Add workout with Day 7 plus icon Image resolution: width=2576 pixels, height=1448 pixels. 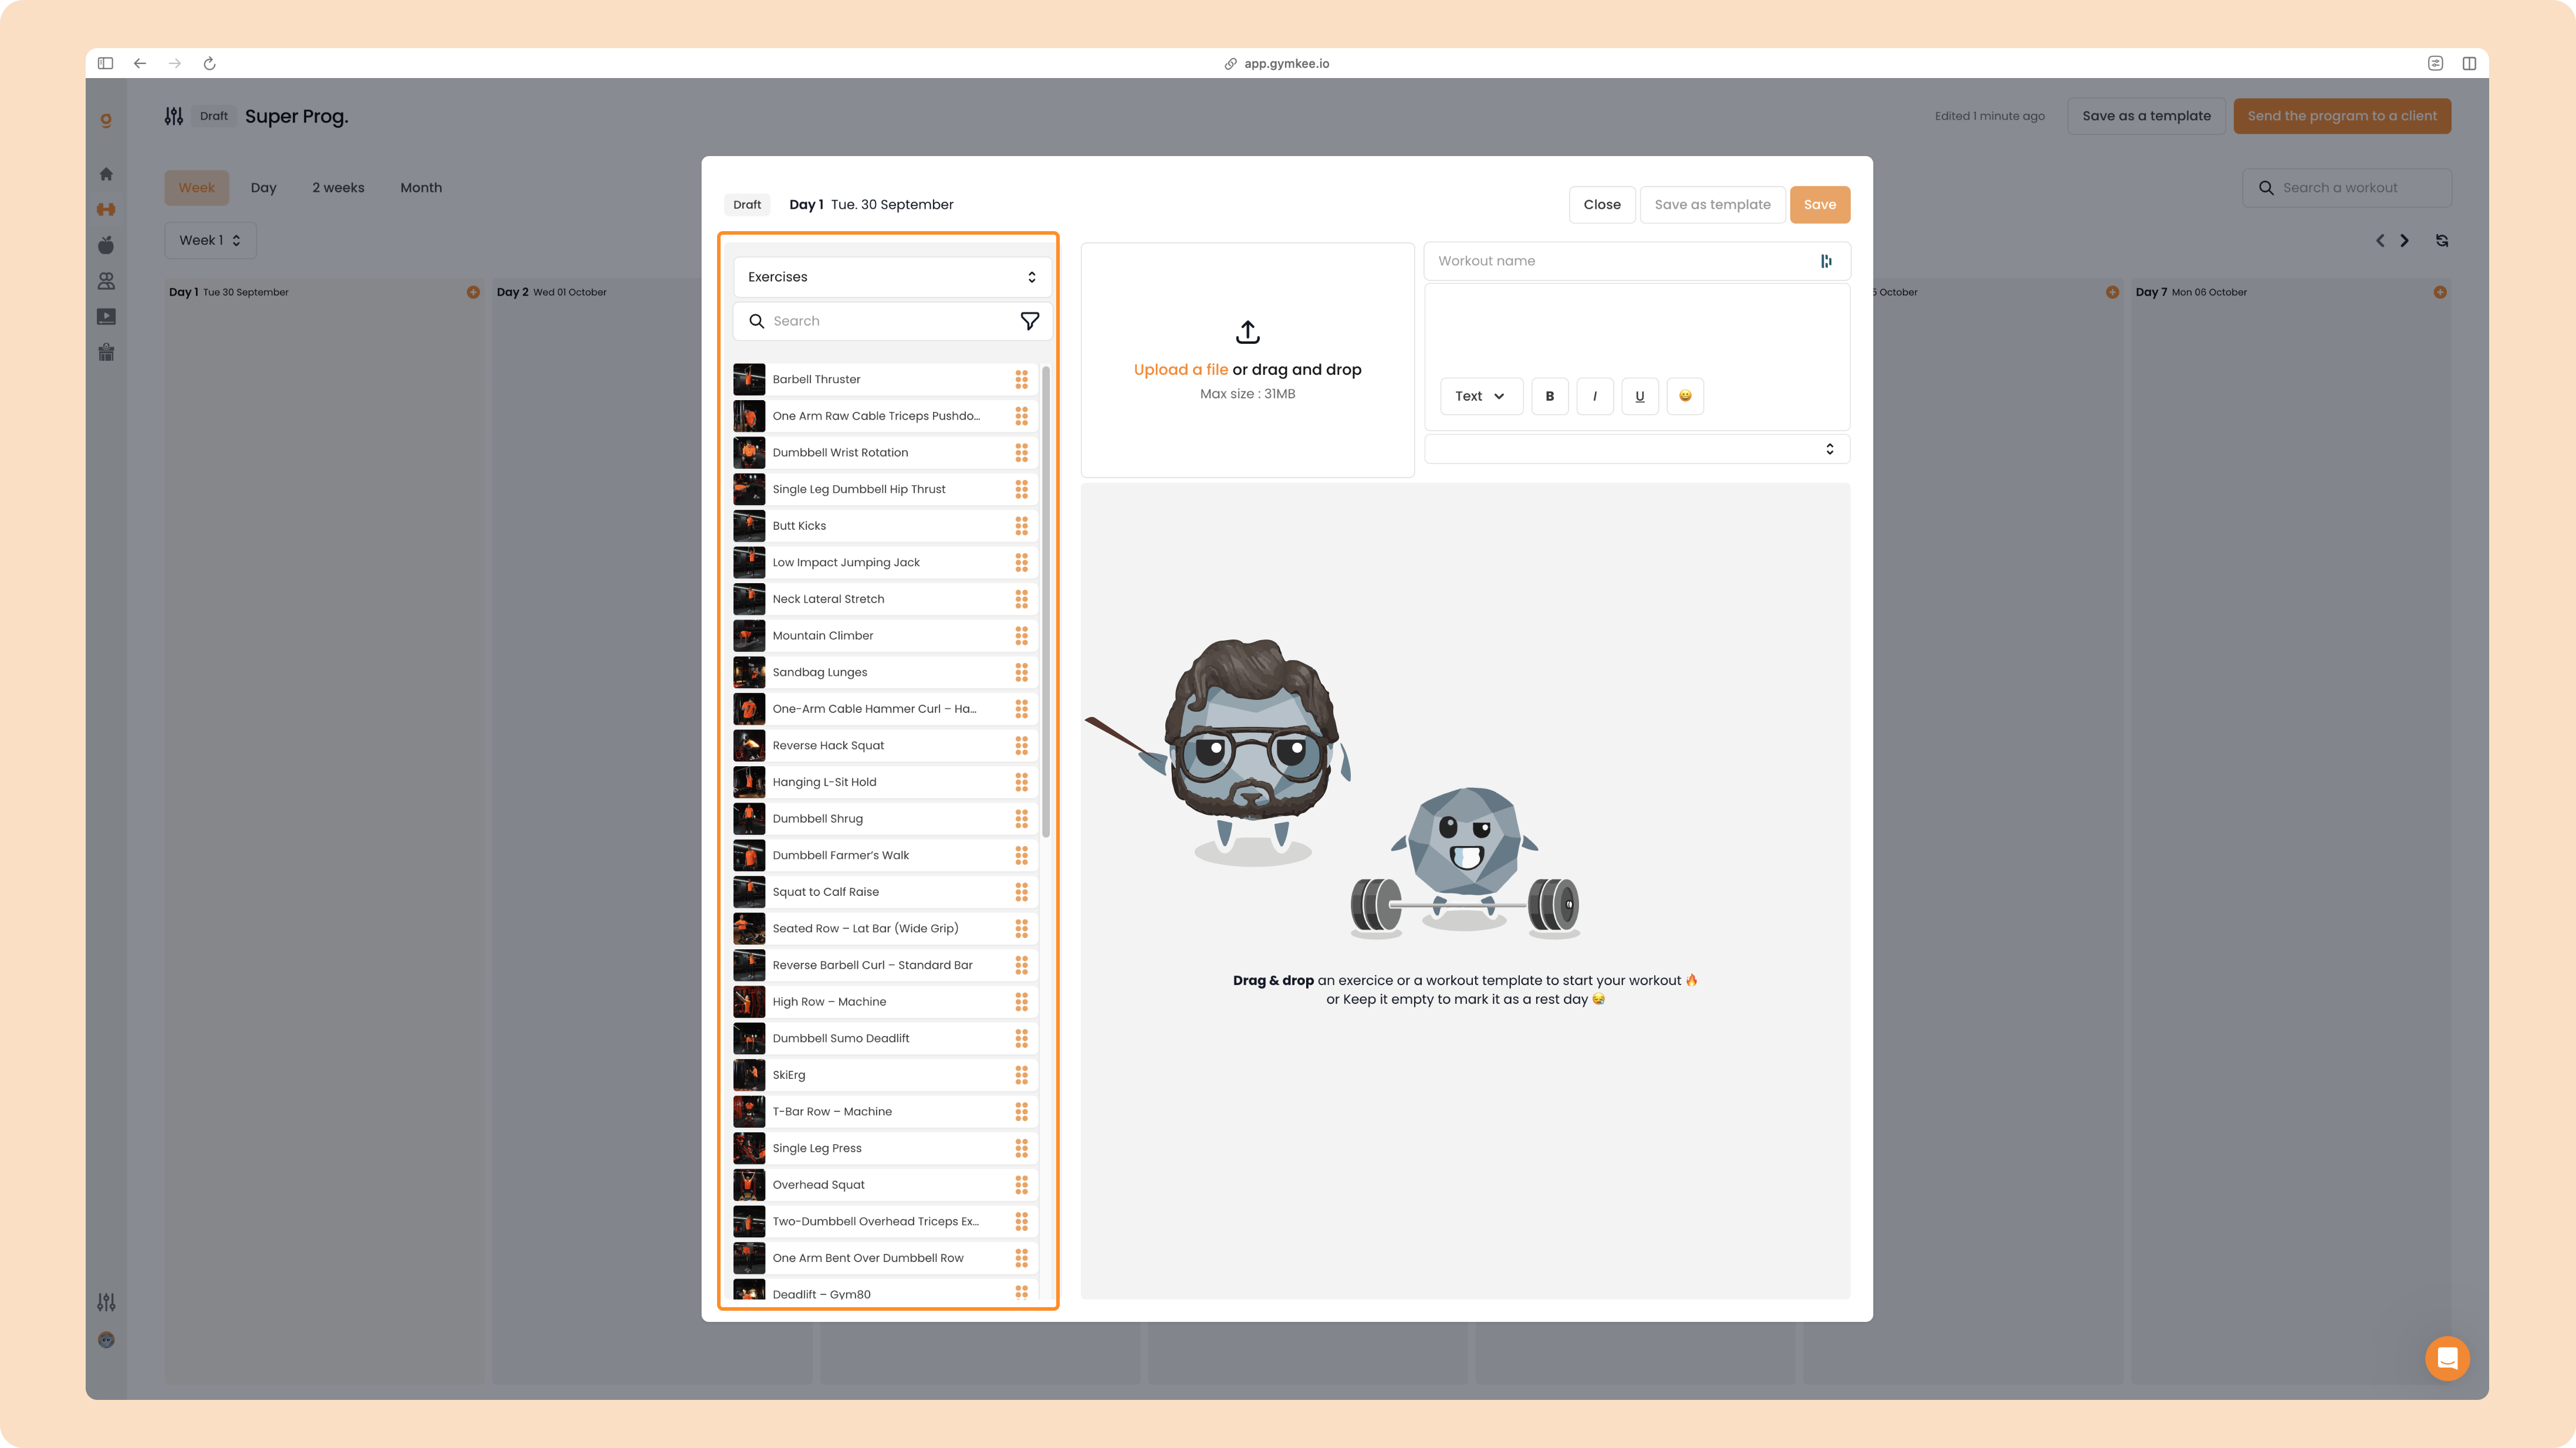(x=2440, y=292)
